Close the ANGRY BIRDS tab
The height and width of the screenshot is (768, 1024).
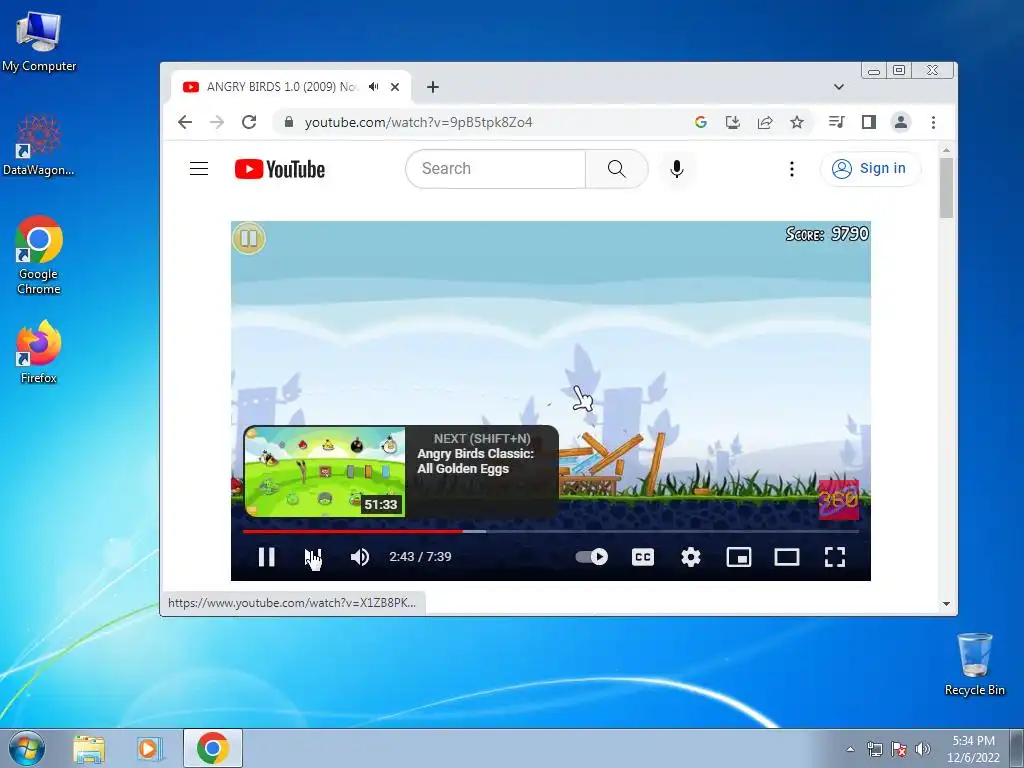coord(394,87)
